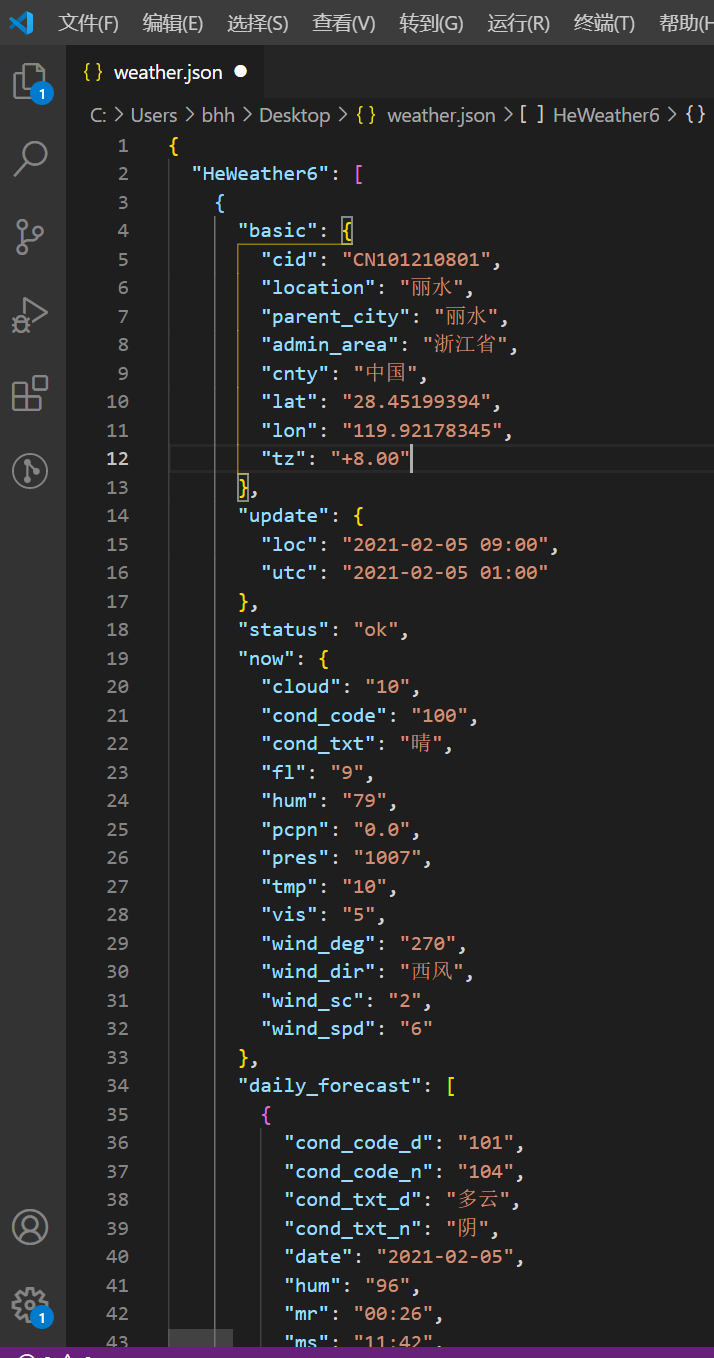The height and width of the screenshot is (1358, 714).
Task: Click line number 4 in the gutter
Action: tap(123, 230)
